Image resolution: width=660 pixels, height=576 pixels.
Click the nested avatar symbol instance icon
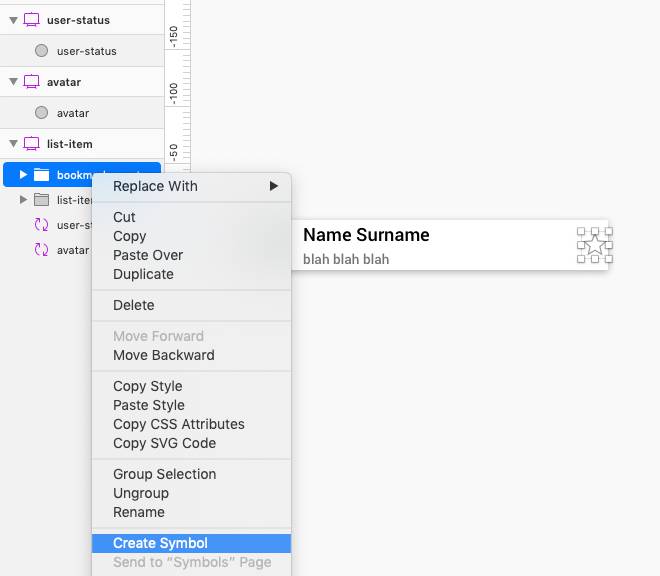[41, 250]
